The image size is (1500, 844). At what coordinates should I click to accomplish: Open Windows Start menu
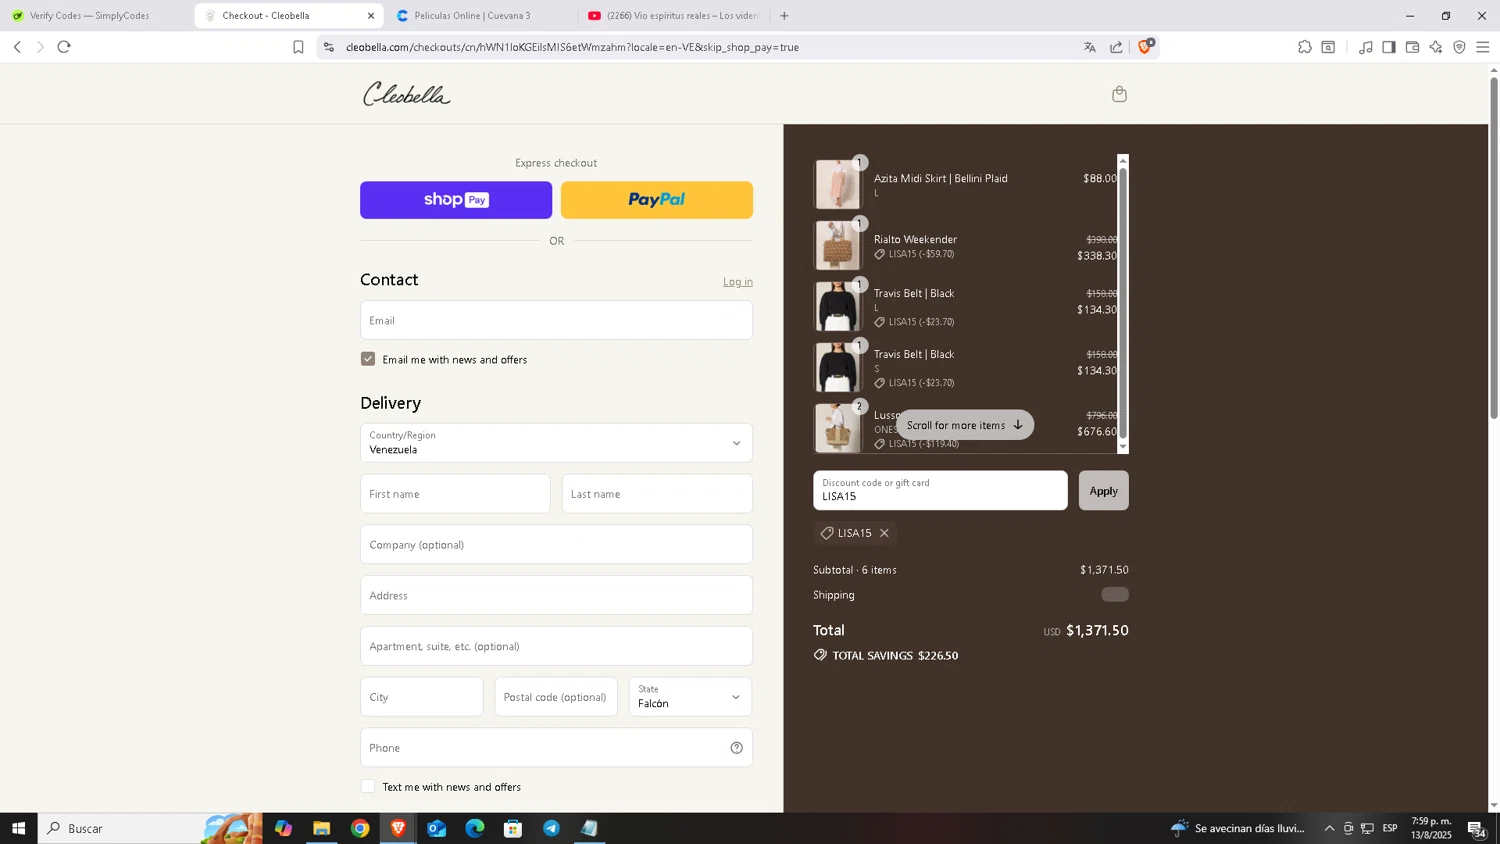pyautogui.click(x=18, y=828)
